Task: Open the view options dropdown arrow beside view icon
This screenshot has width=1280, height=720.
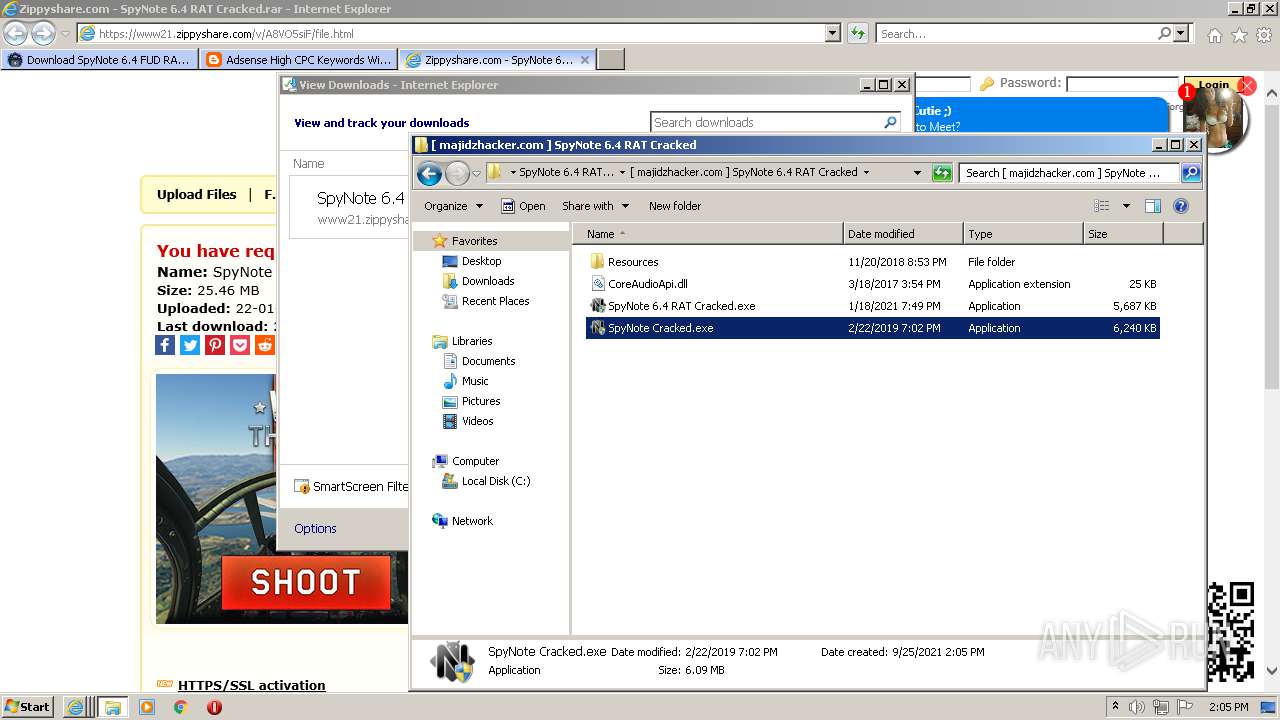Action: (1126, 206)
